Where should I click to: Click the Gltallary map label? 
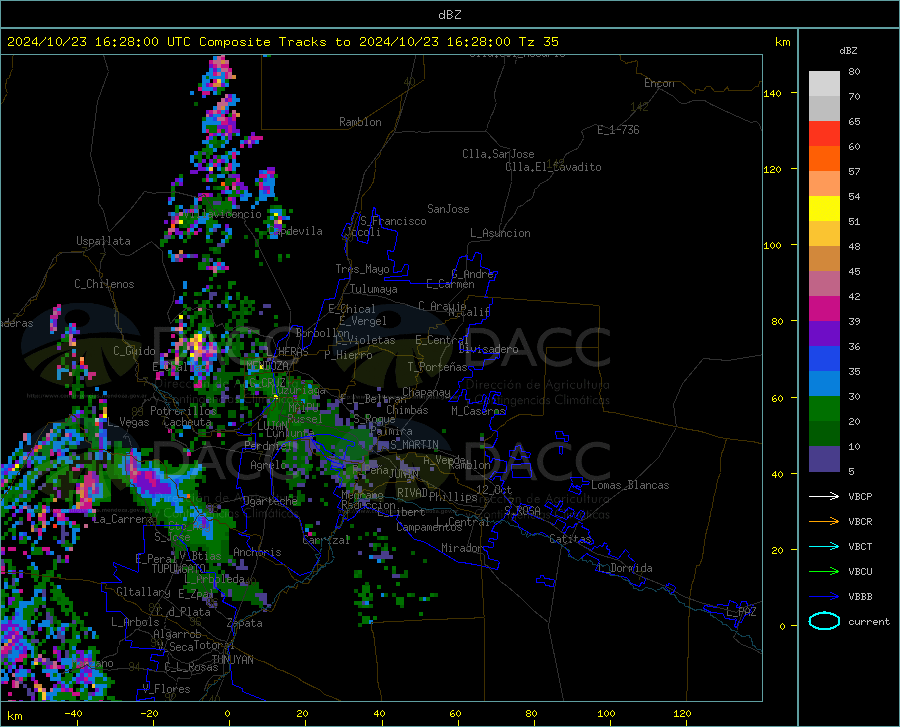point(143,592)
